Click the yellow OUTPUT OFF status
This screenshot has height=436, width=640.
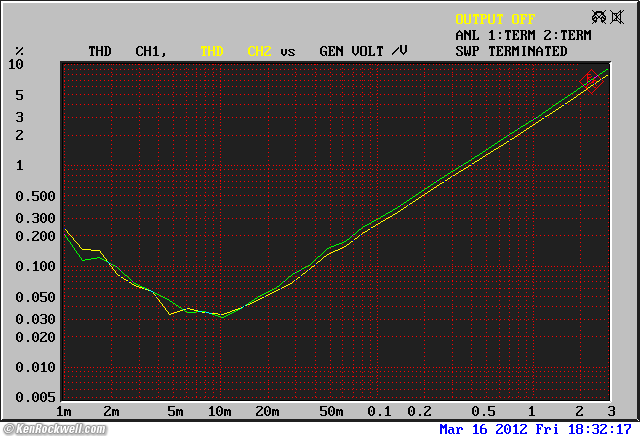(x=495, y=19)
